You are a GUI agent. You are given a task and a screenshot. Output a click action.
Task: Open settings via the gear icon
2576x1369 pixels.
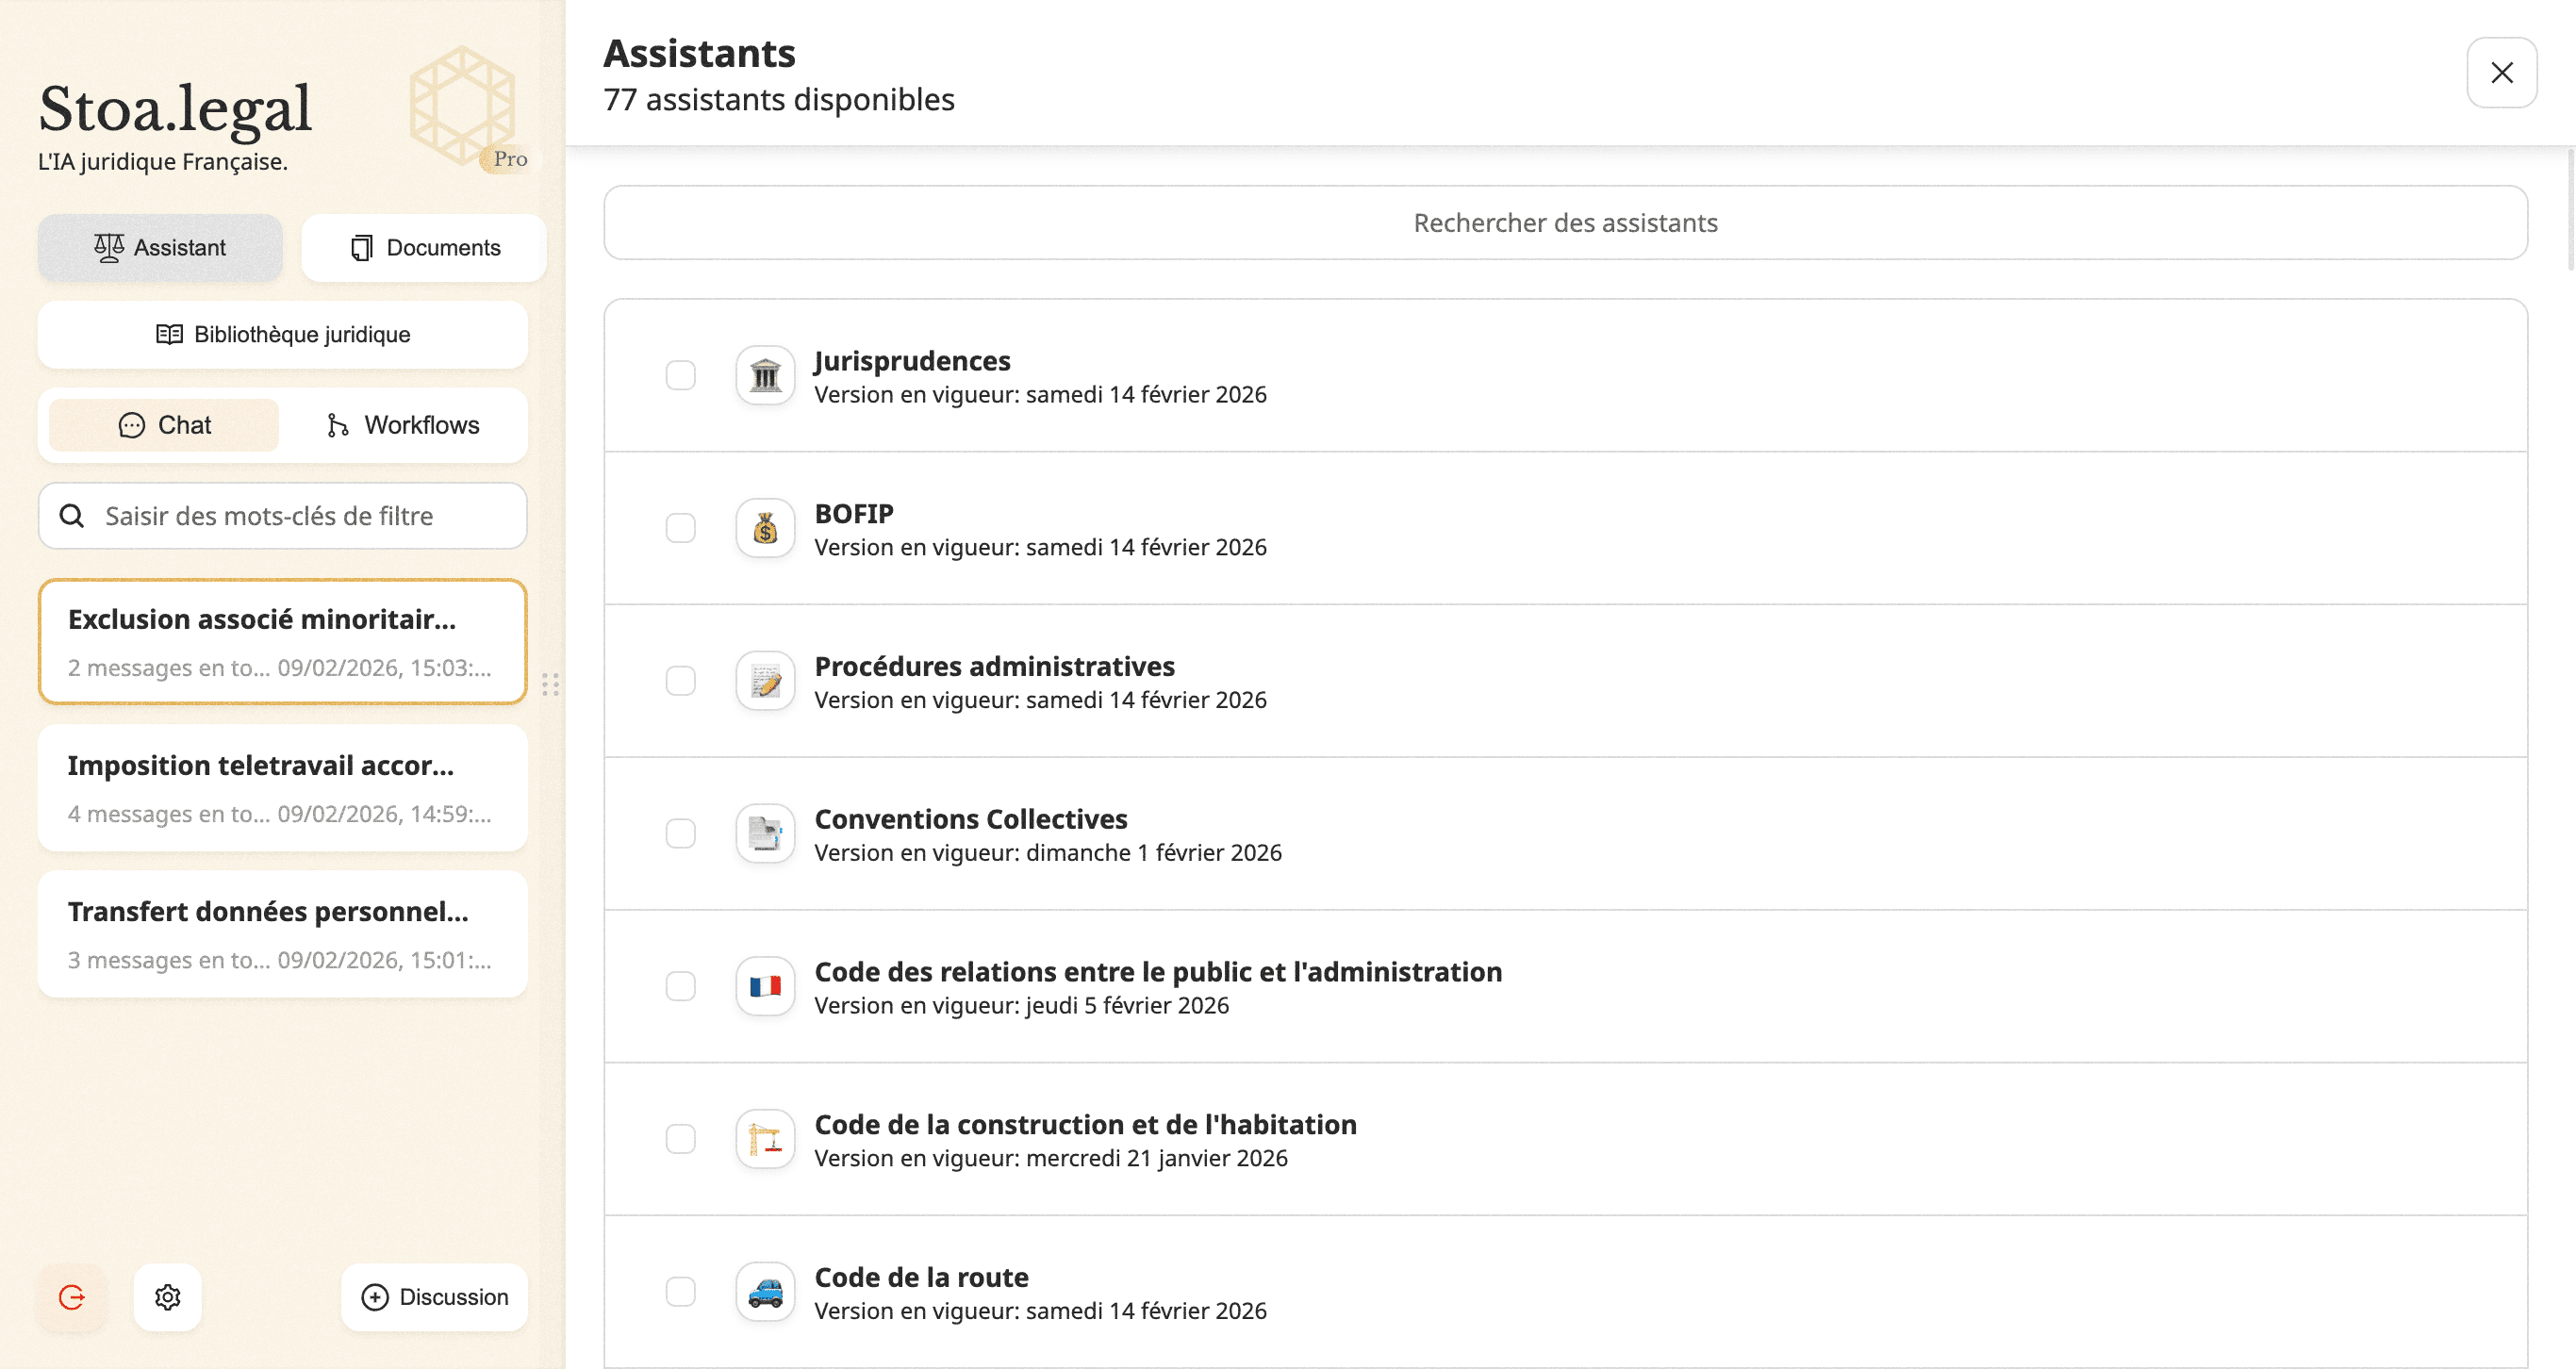tap(168, 1297)
